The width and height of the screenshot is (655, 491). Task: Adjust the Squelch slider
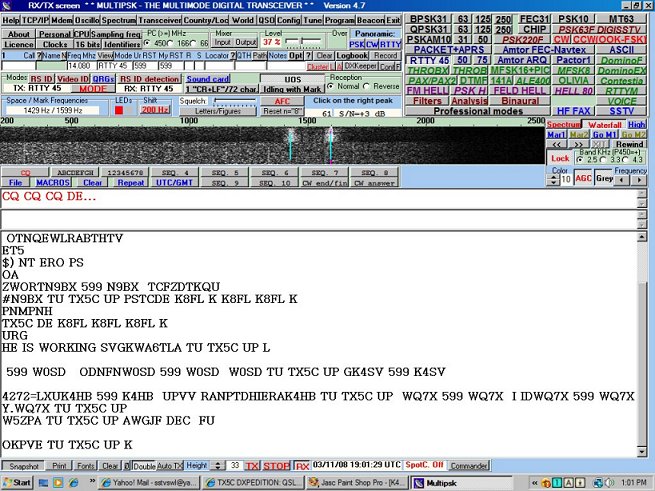pyautogui.click(x=234, y=101)
